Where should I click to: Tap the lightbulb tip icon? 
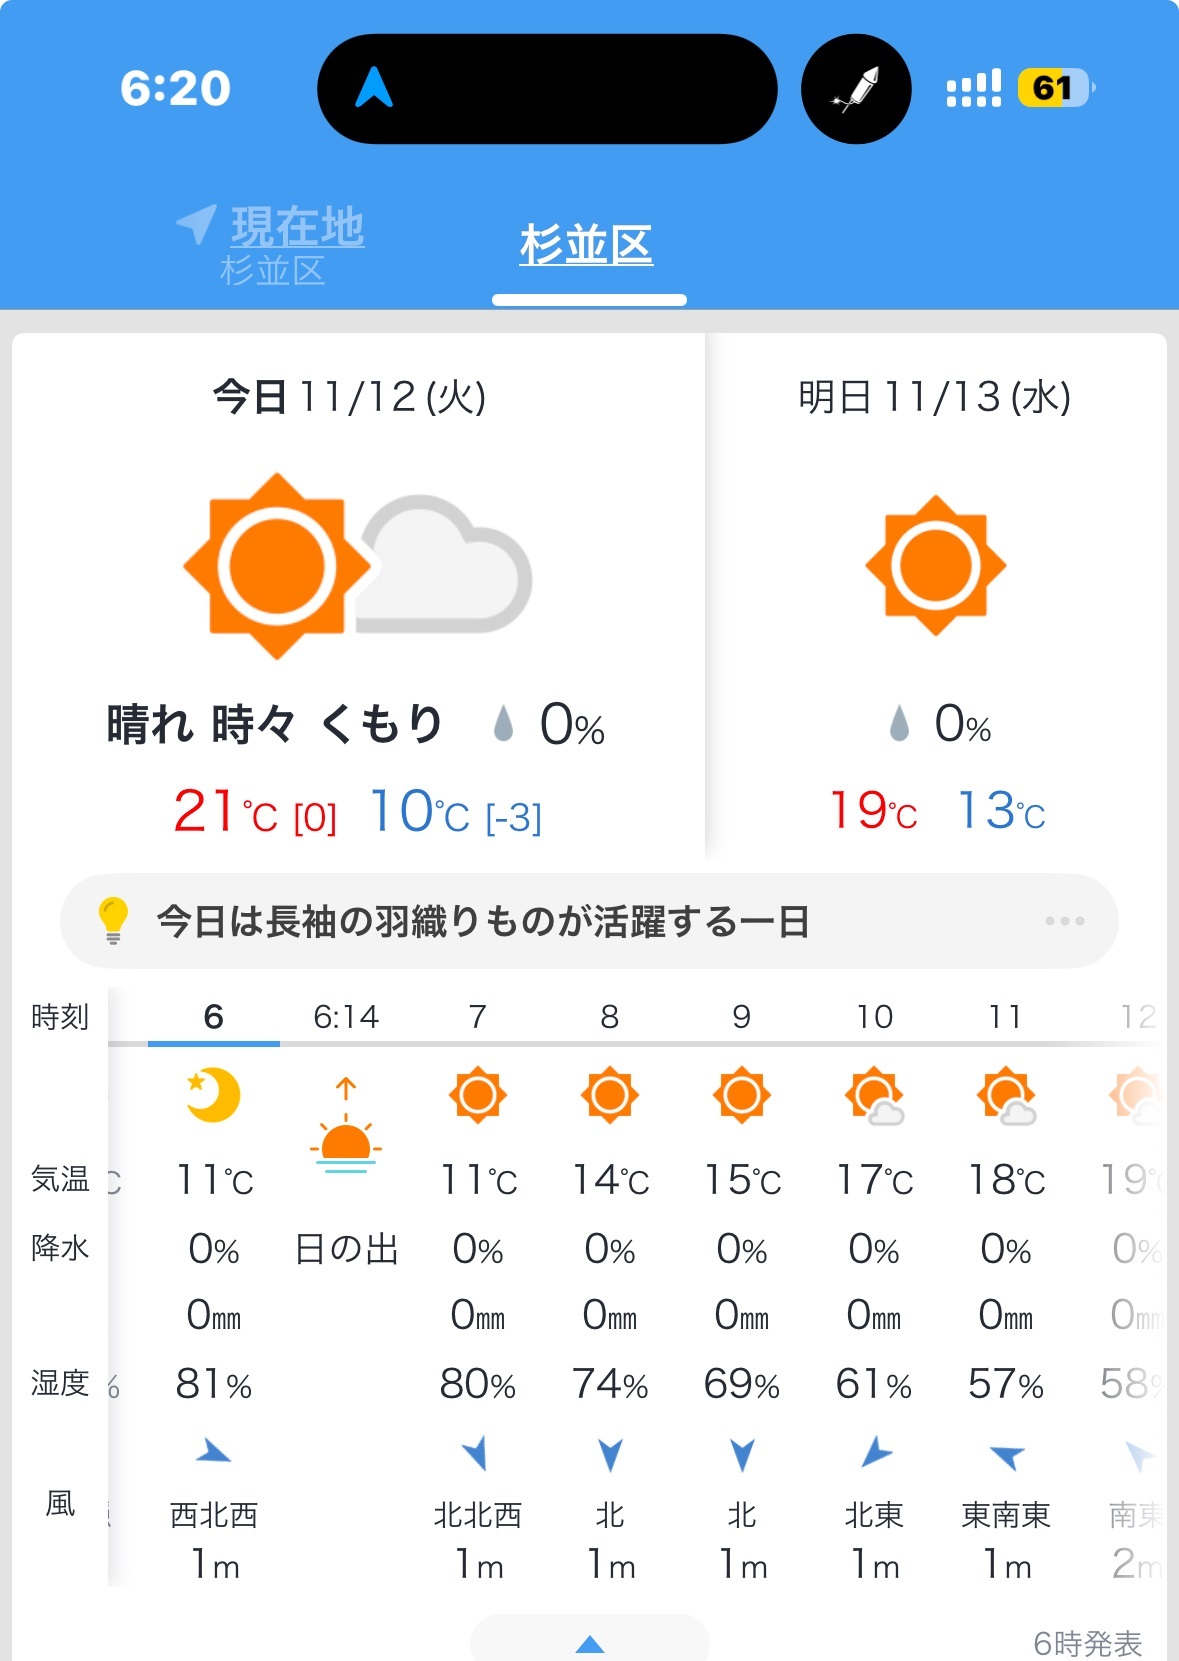point(113,920)
